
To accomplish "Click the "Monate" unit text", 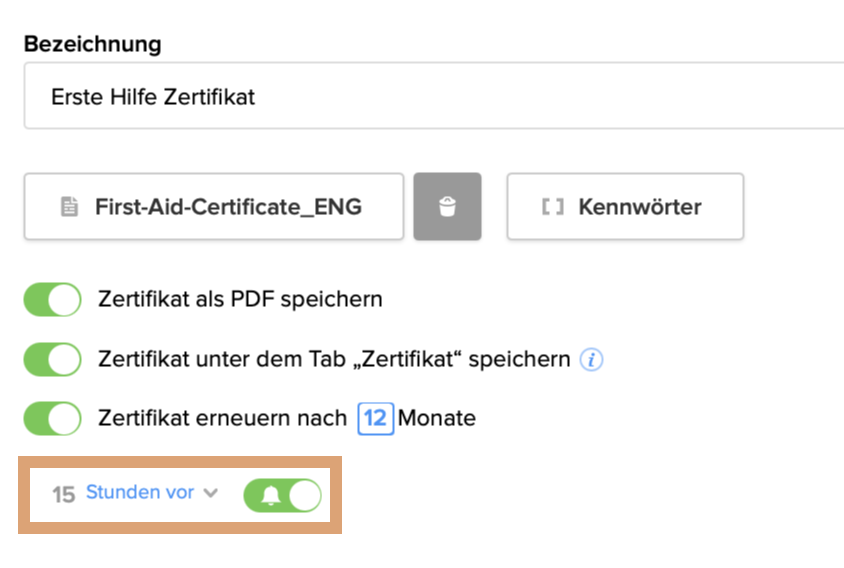I will coord(437,418).
